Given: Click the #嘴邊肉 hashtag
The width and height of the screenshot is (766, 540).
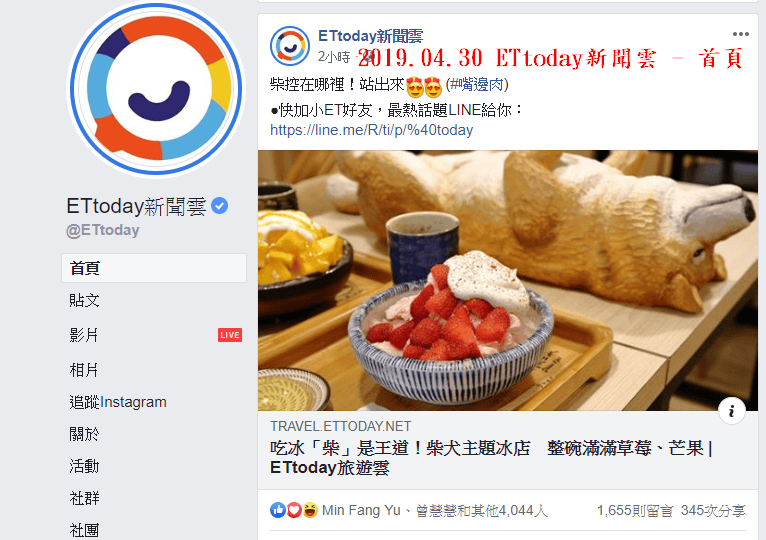Looking at the screenshot, I should tap(476, 85).
